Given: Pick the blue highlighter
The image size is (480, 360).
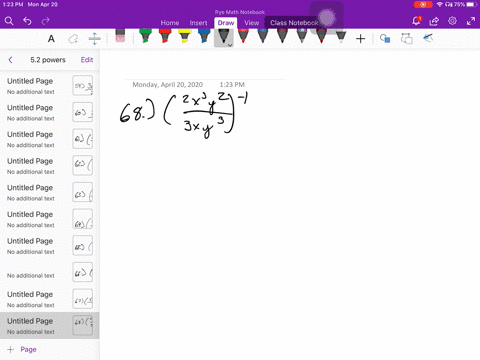Looking at the screenshot, I should click(x=204, y=36).
